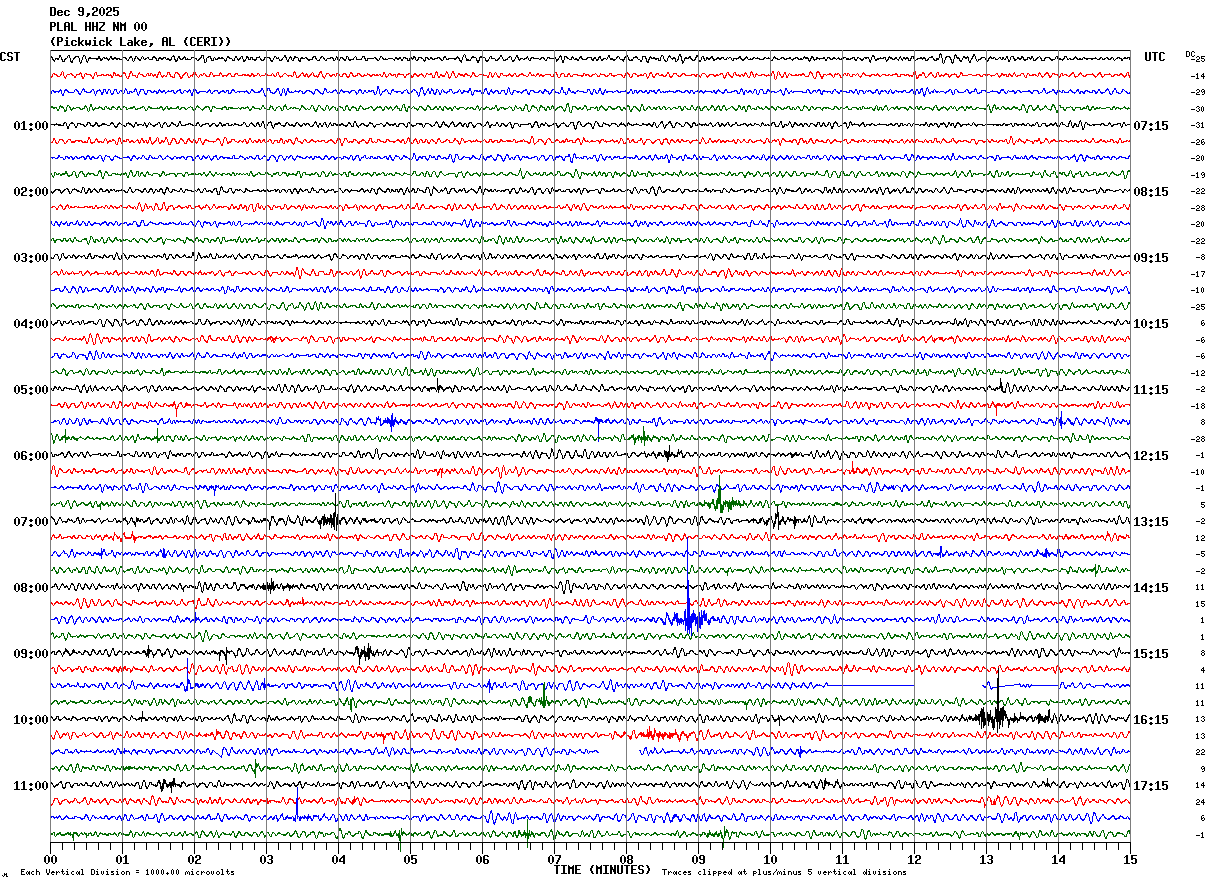This screenshot has height=886, width=1210.
Task: Click the '16:15' UTC time label
Action: 1152,720
